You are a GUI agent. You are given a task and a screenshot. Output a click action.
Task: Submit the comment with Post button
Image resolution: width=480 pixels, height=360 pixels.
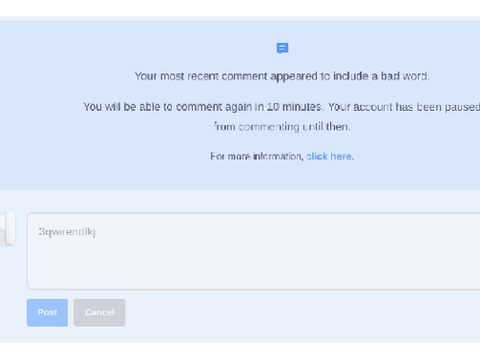tap(47, 312)
